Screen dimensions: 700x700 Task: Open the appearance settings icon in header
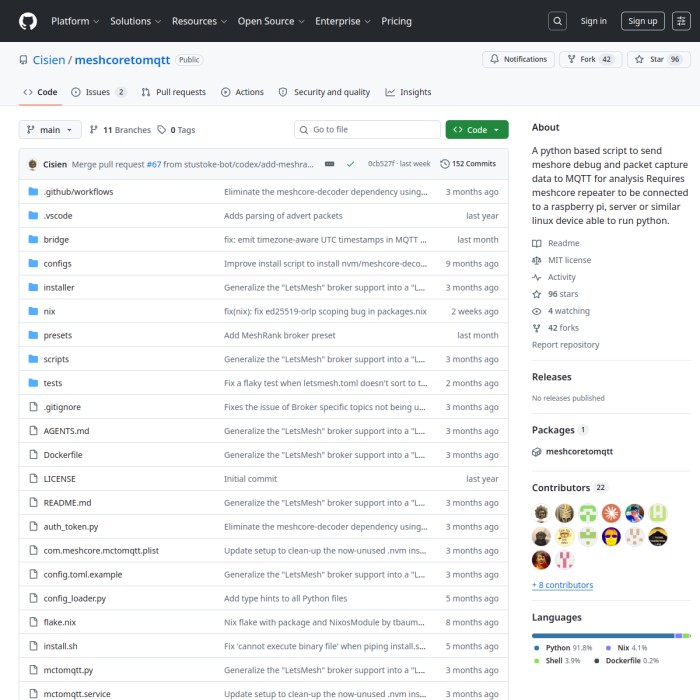[681, 21]
